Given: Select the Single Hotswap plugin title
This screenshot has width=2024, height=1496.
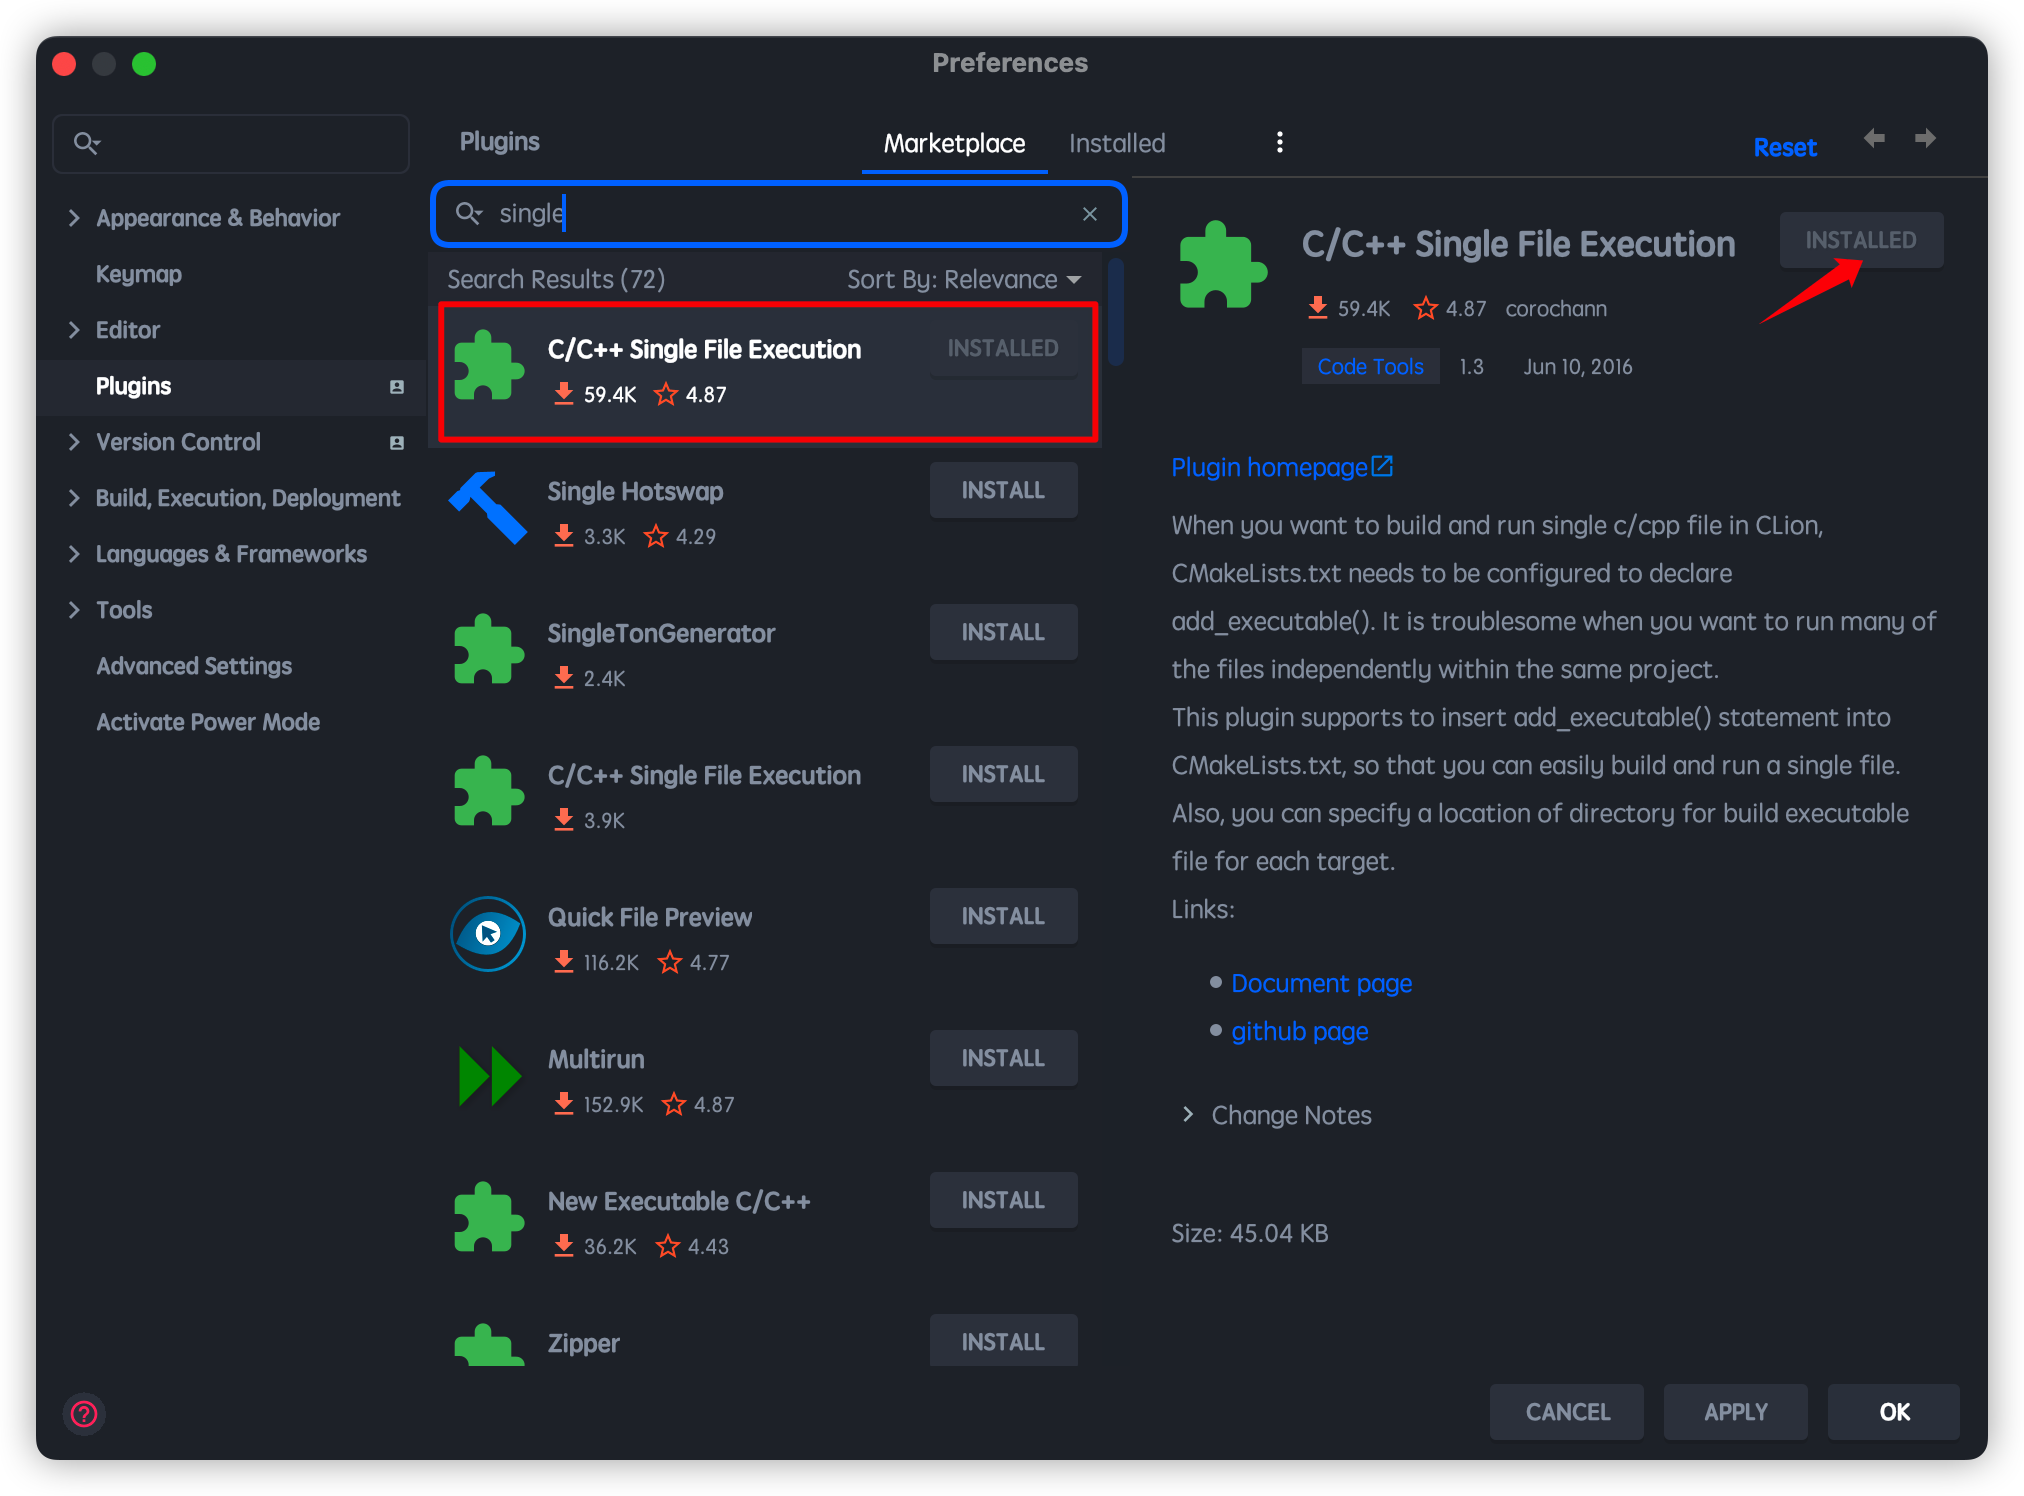Looking at the screenshot, I should pos(635,491).
